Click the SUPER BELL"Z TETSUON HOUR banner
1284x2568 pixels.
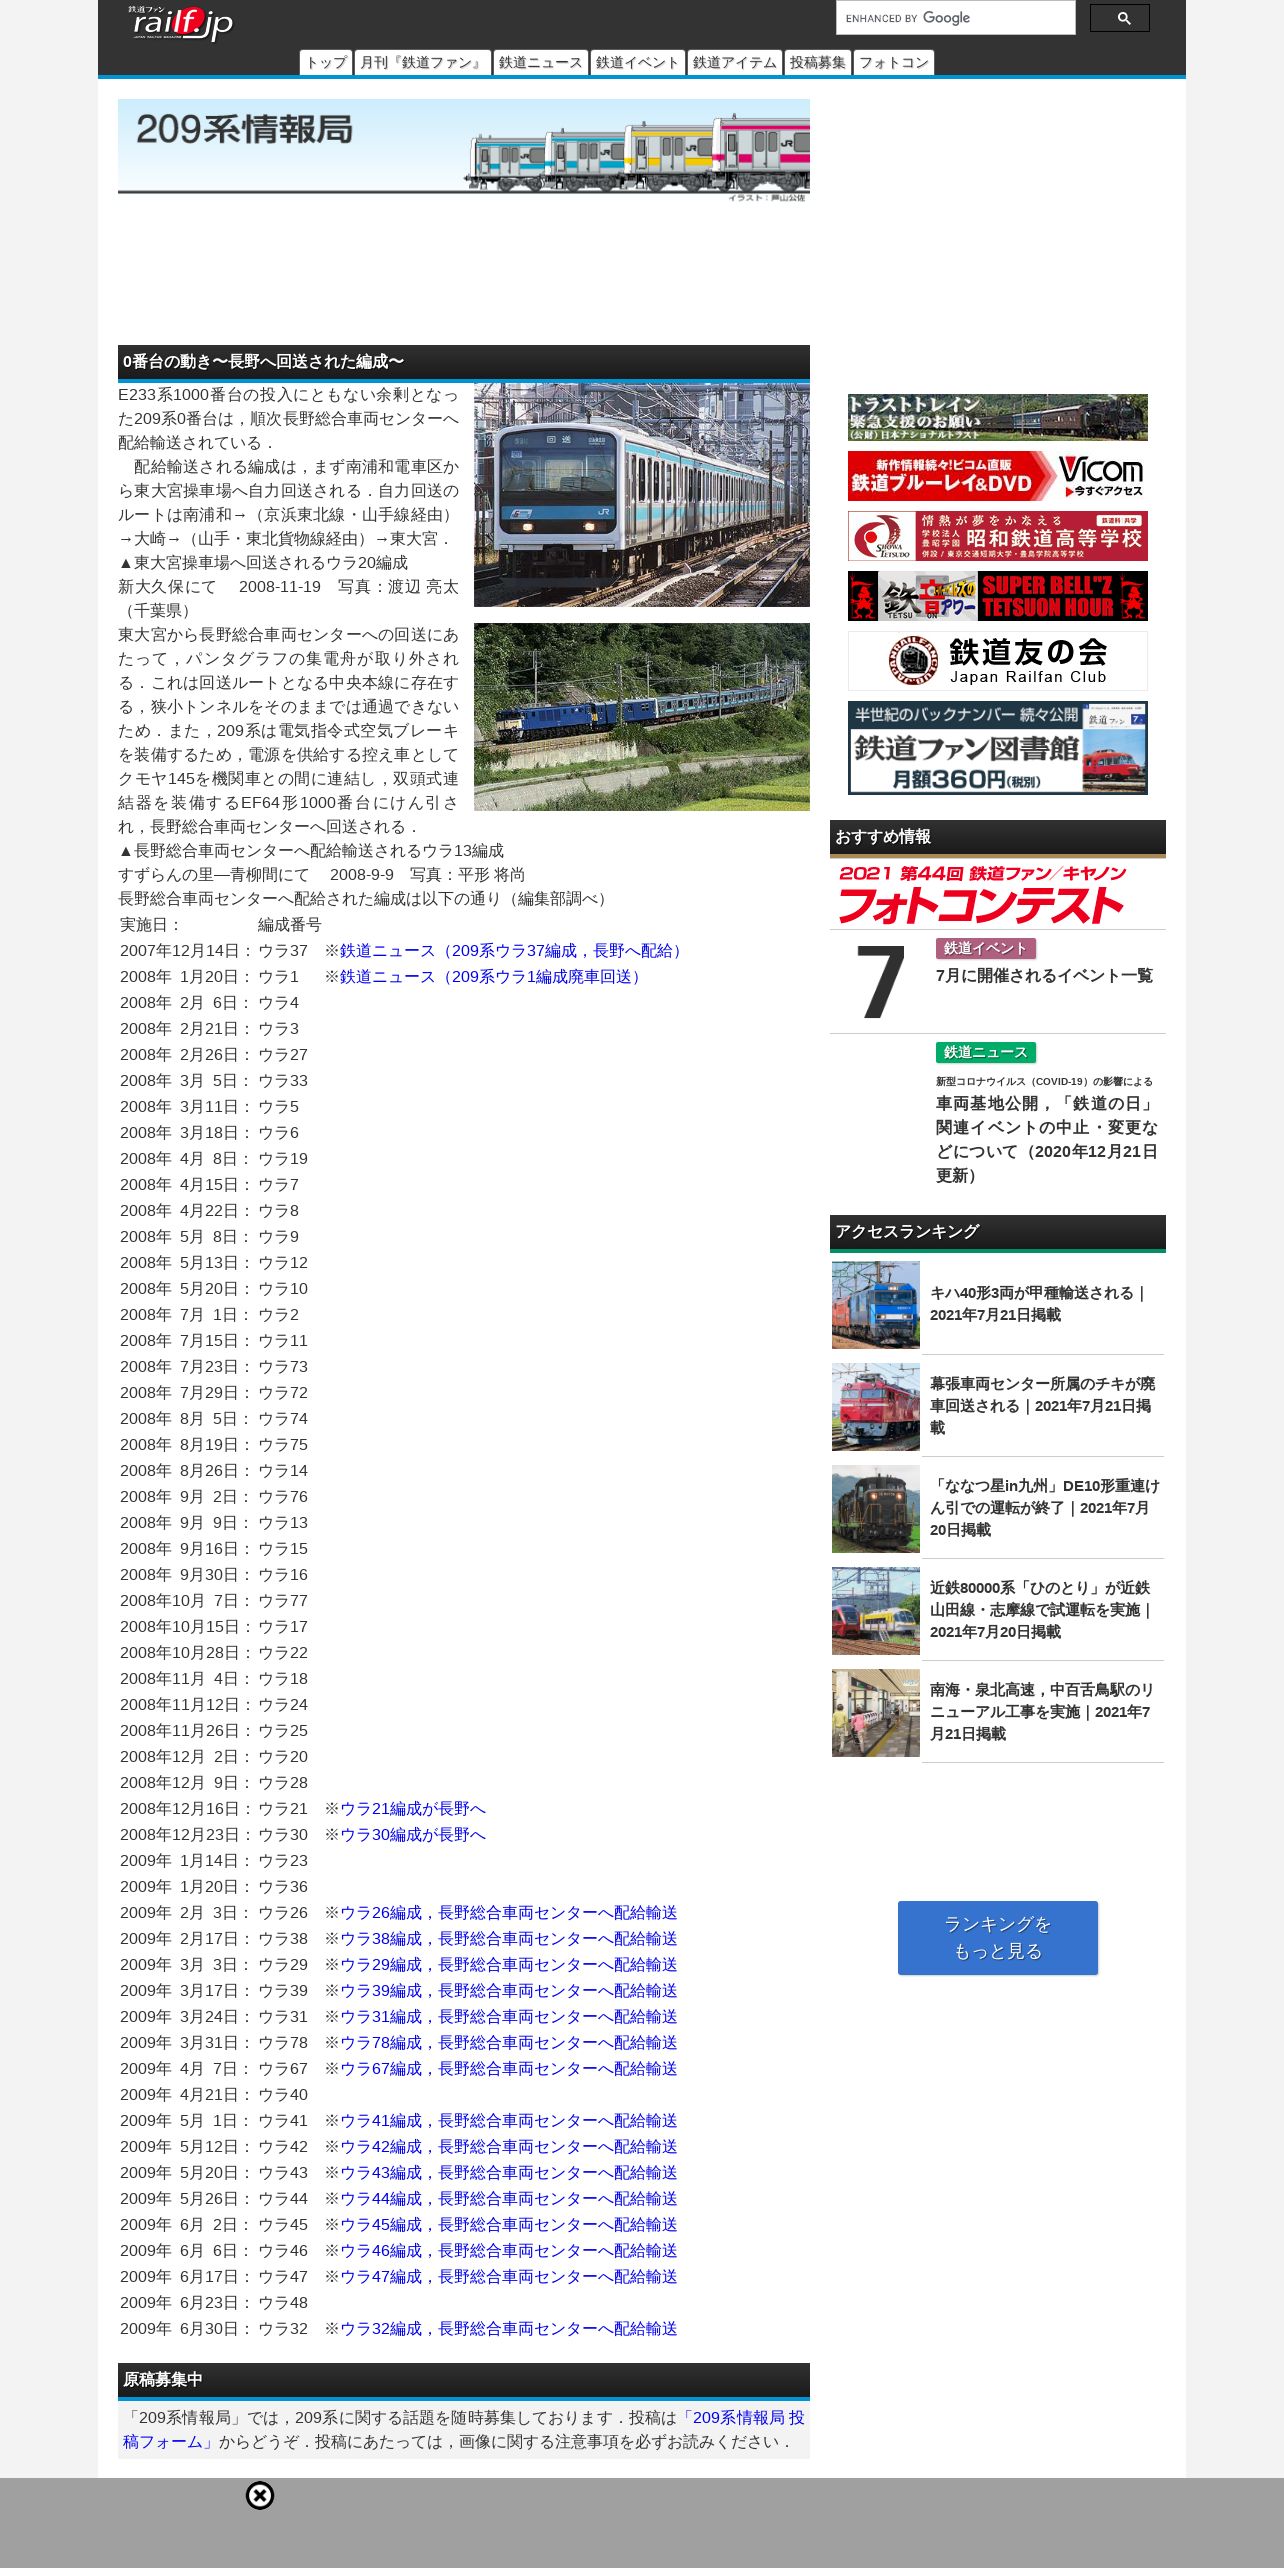(x=998, y=596)
